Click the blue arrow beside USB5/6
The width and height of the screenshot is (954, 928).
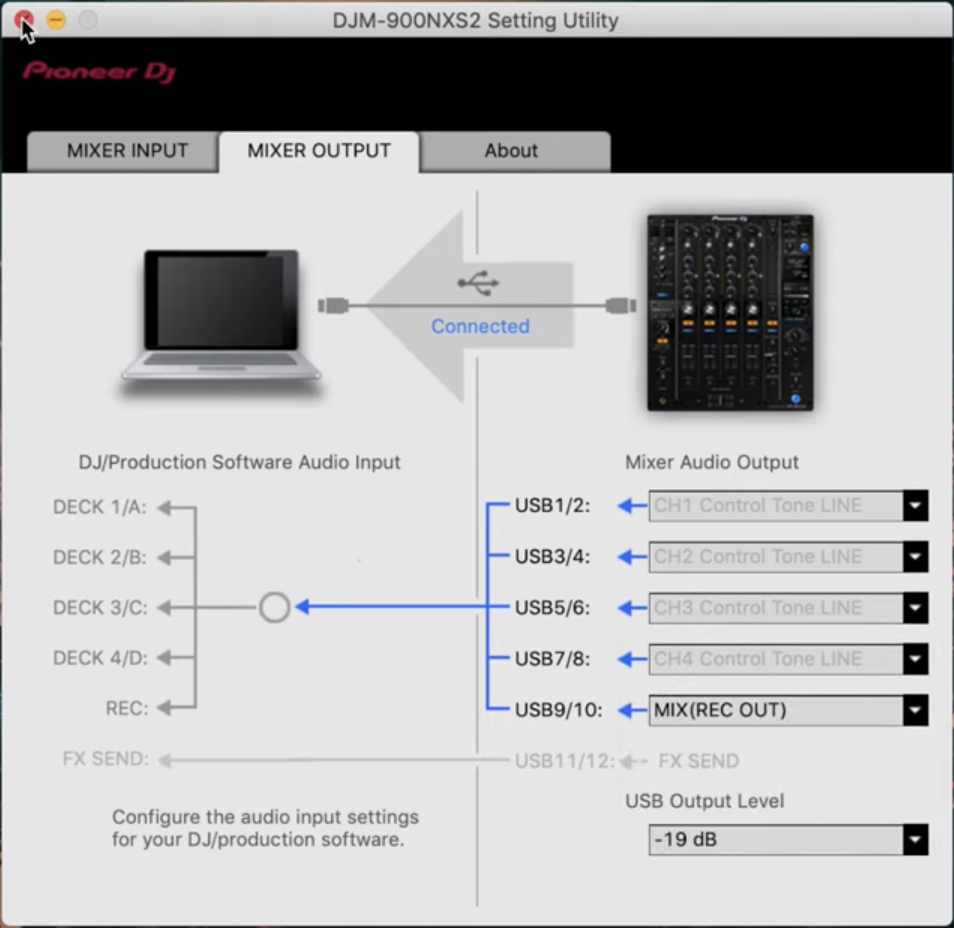[632, 608]
